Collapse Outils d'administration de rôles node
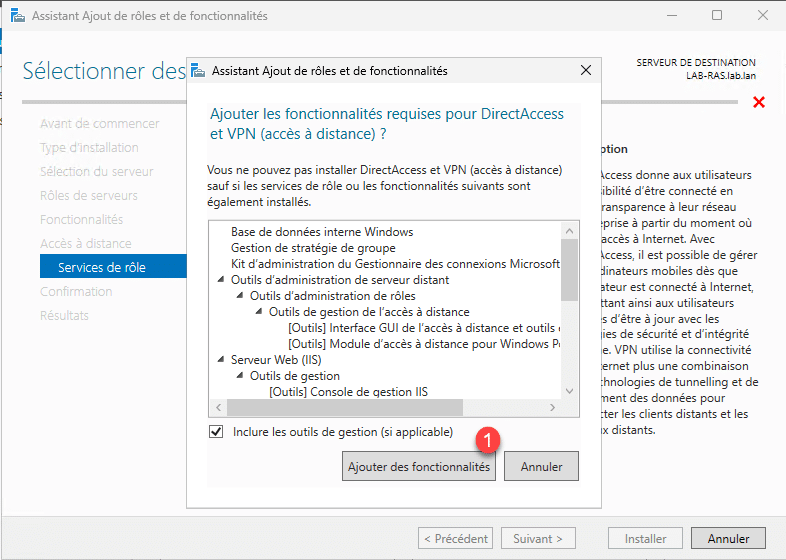Screen dimensions: 786x560 (240, 296)
